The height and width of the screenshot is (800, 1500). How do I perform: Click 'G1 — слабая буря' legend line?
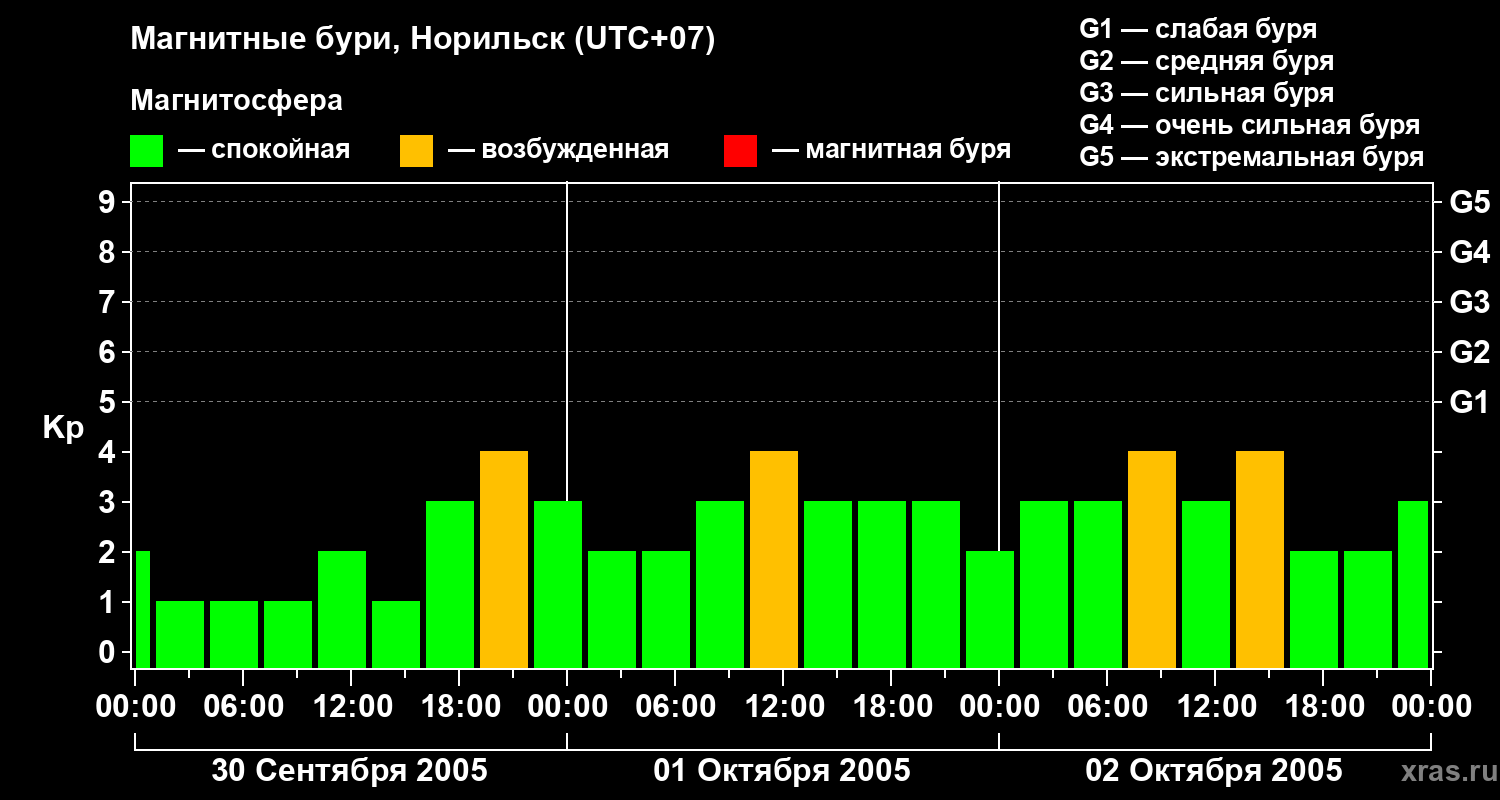tap(1198, 28)
